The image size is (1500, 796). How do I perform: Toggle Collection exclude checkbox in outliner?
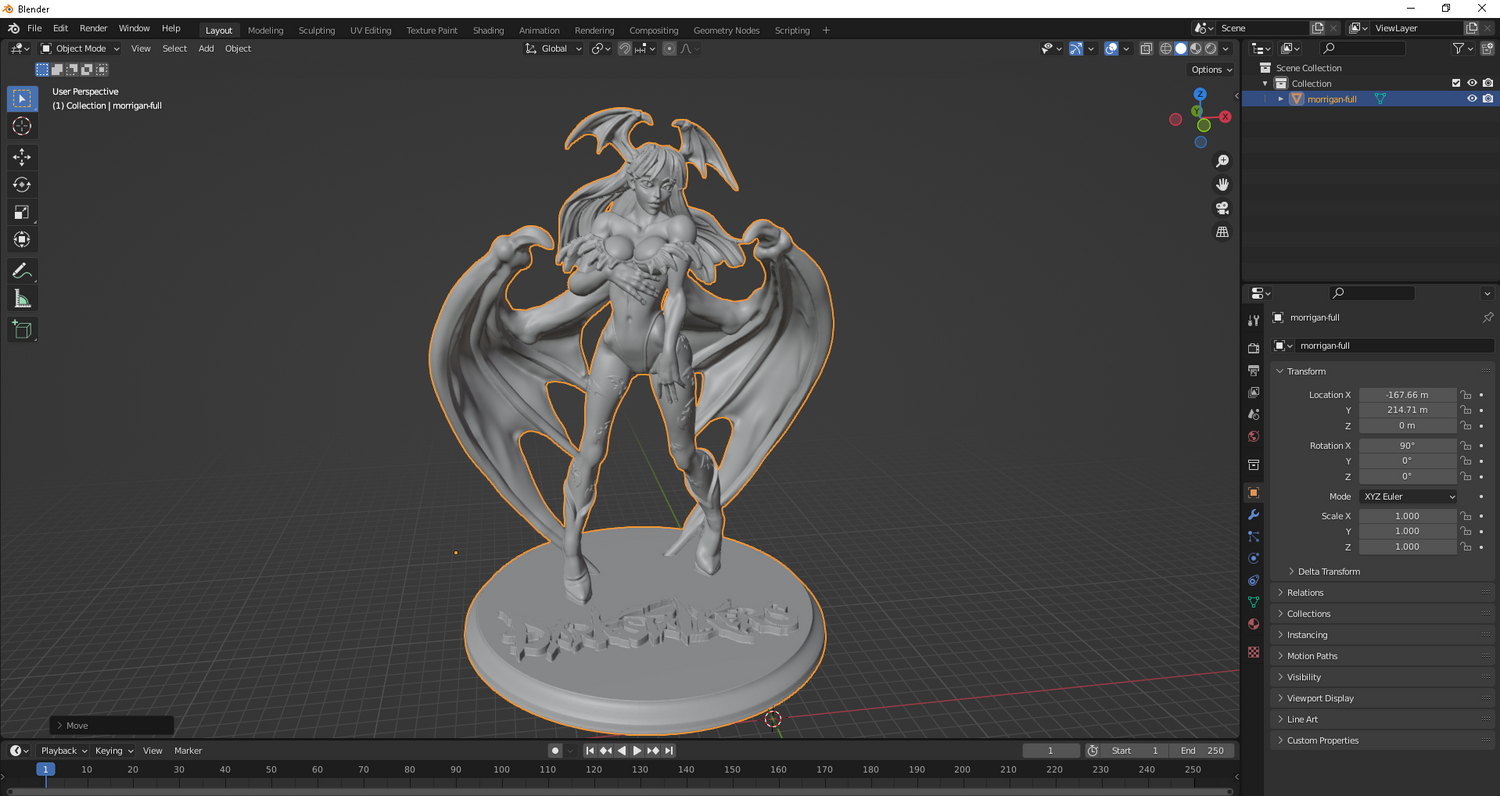point(1456,83)
